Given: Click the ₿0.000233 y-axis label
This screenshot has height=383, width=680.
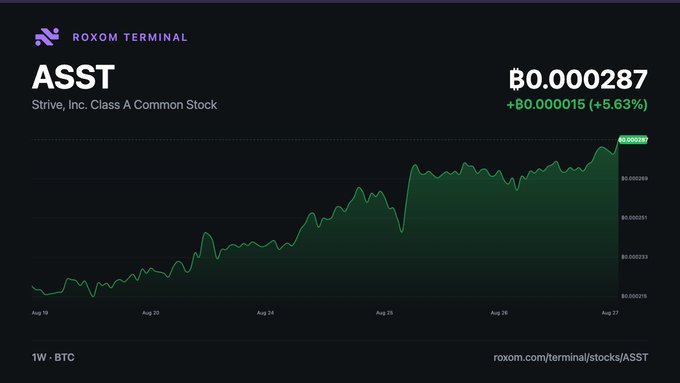Looking at the screenshot, I should 634,257.
